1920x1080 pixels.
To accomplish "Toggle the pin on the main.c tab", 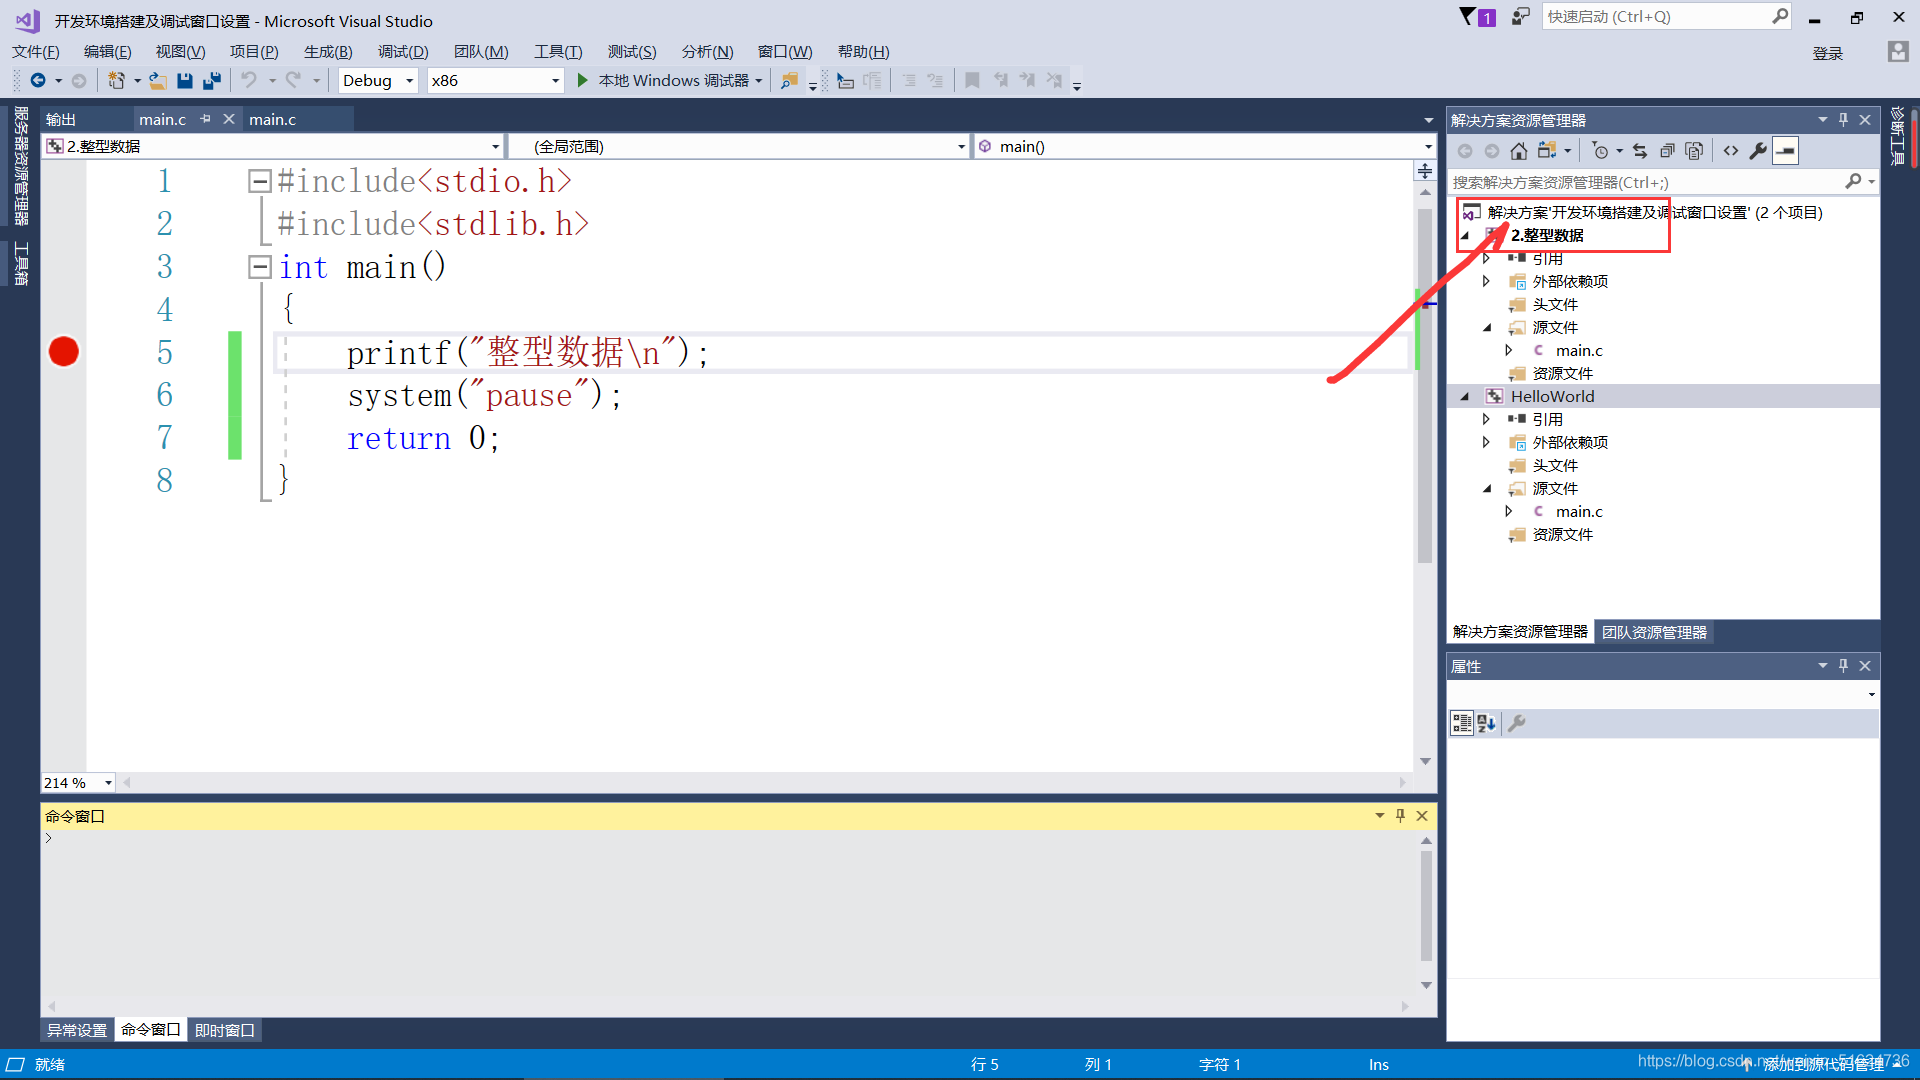I will [206, 119].
